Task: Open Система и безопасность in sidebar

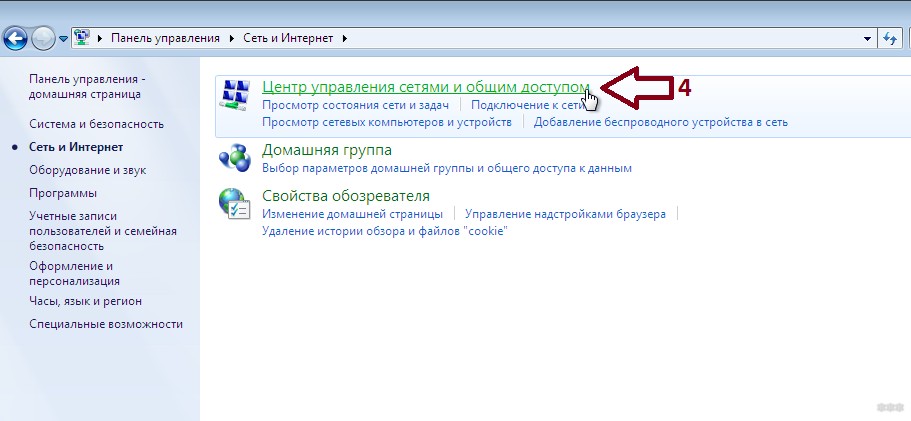Action: [96, 124]
